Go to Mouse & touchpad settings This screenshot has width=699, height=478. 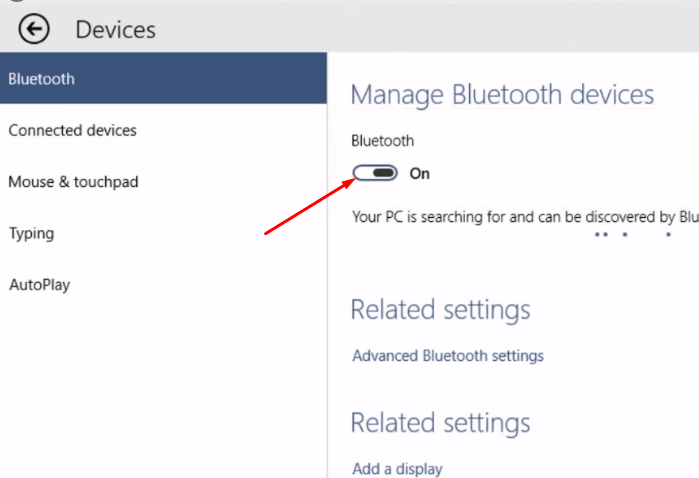click(73, 182)
